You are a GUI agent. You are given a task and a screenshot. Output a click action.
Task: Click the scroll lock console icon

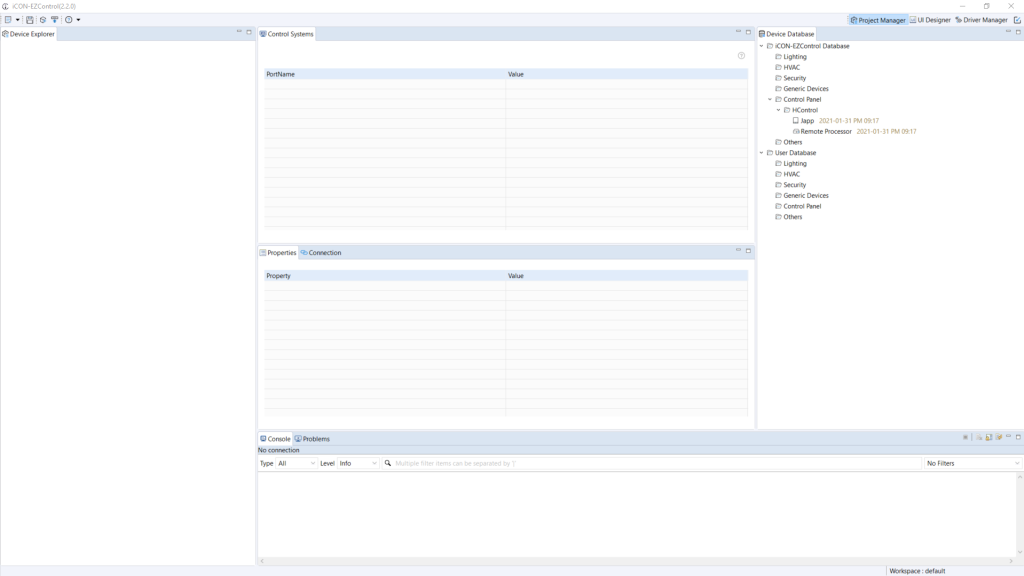[x=989, y=438]
